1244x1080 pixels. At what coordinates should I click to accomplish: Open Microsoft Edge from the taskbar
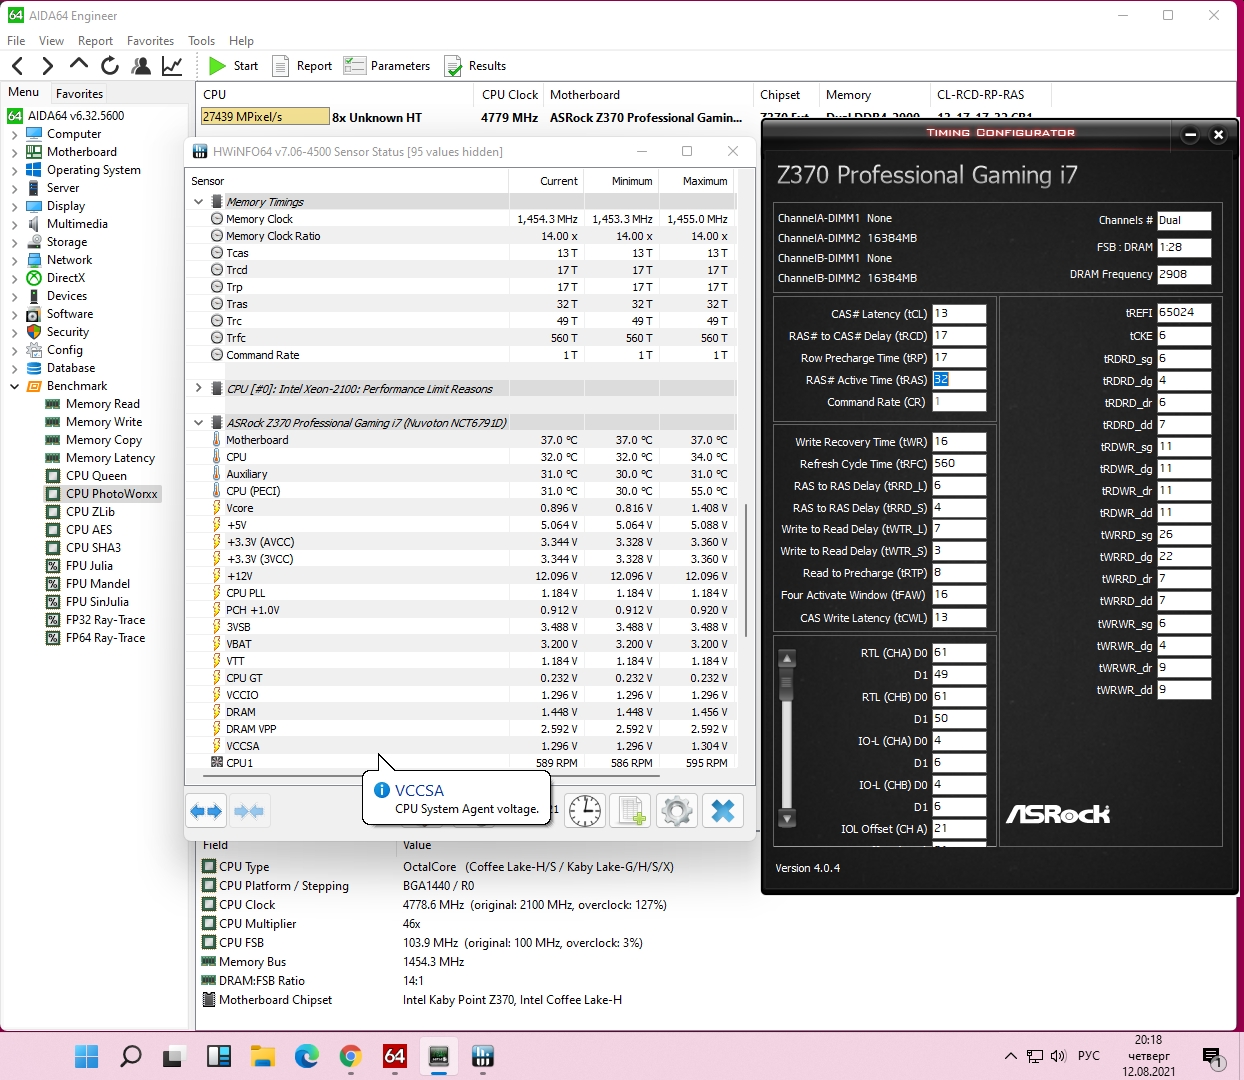307,1056
